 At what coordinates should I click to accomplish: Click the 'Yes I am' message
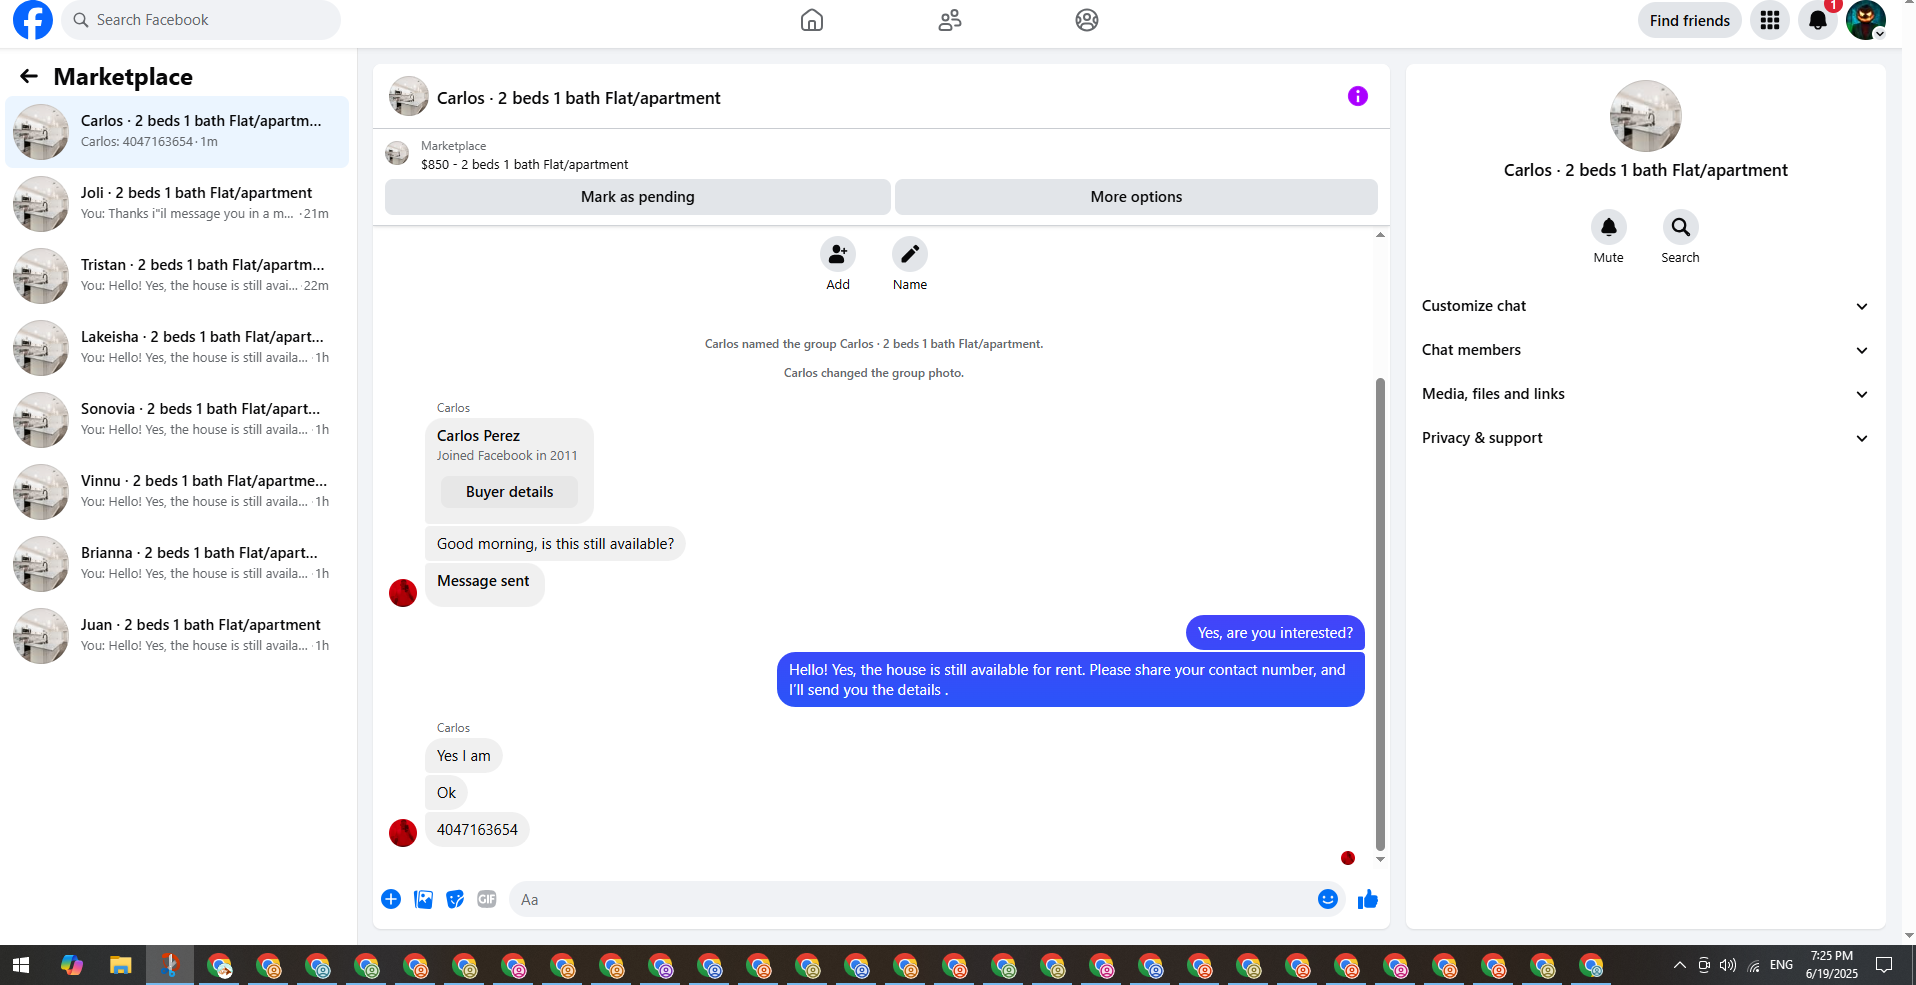pos(463,756)
